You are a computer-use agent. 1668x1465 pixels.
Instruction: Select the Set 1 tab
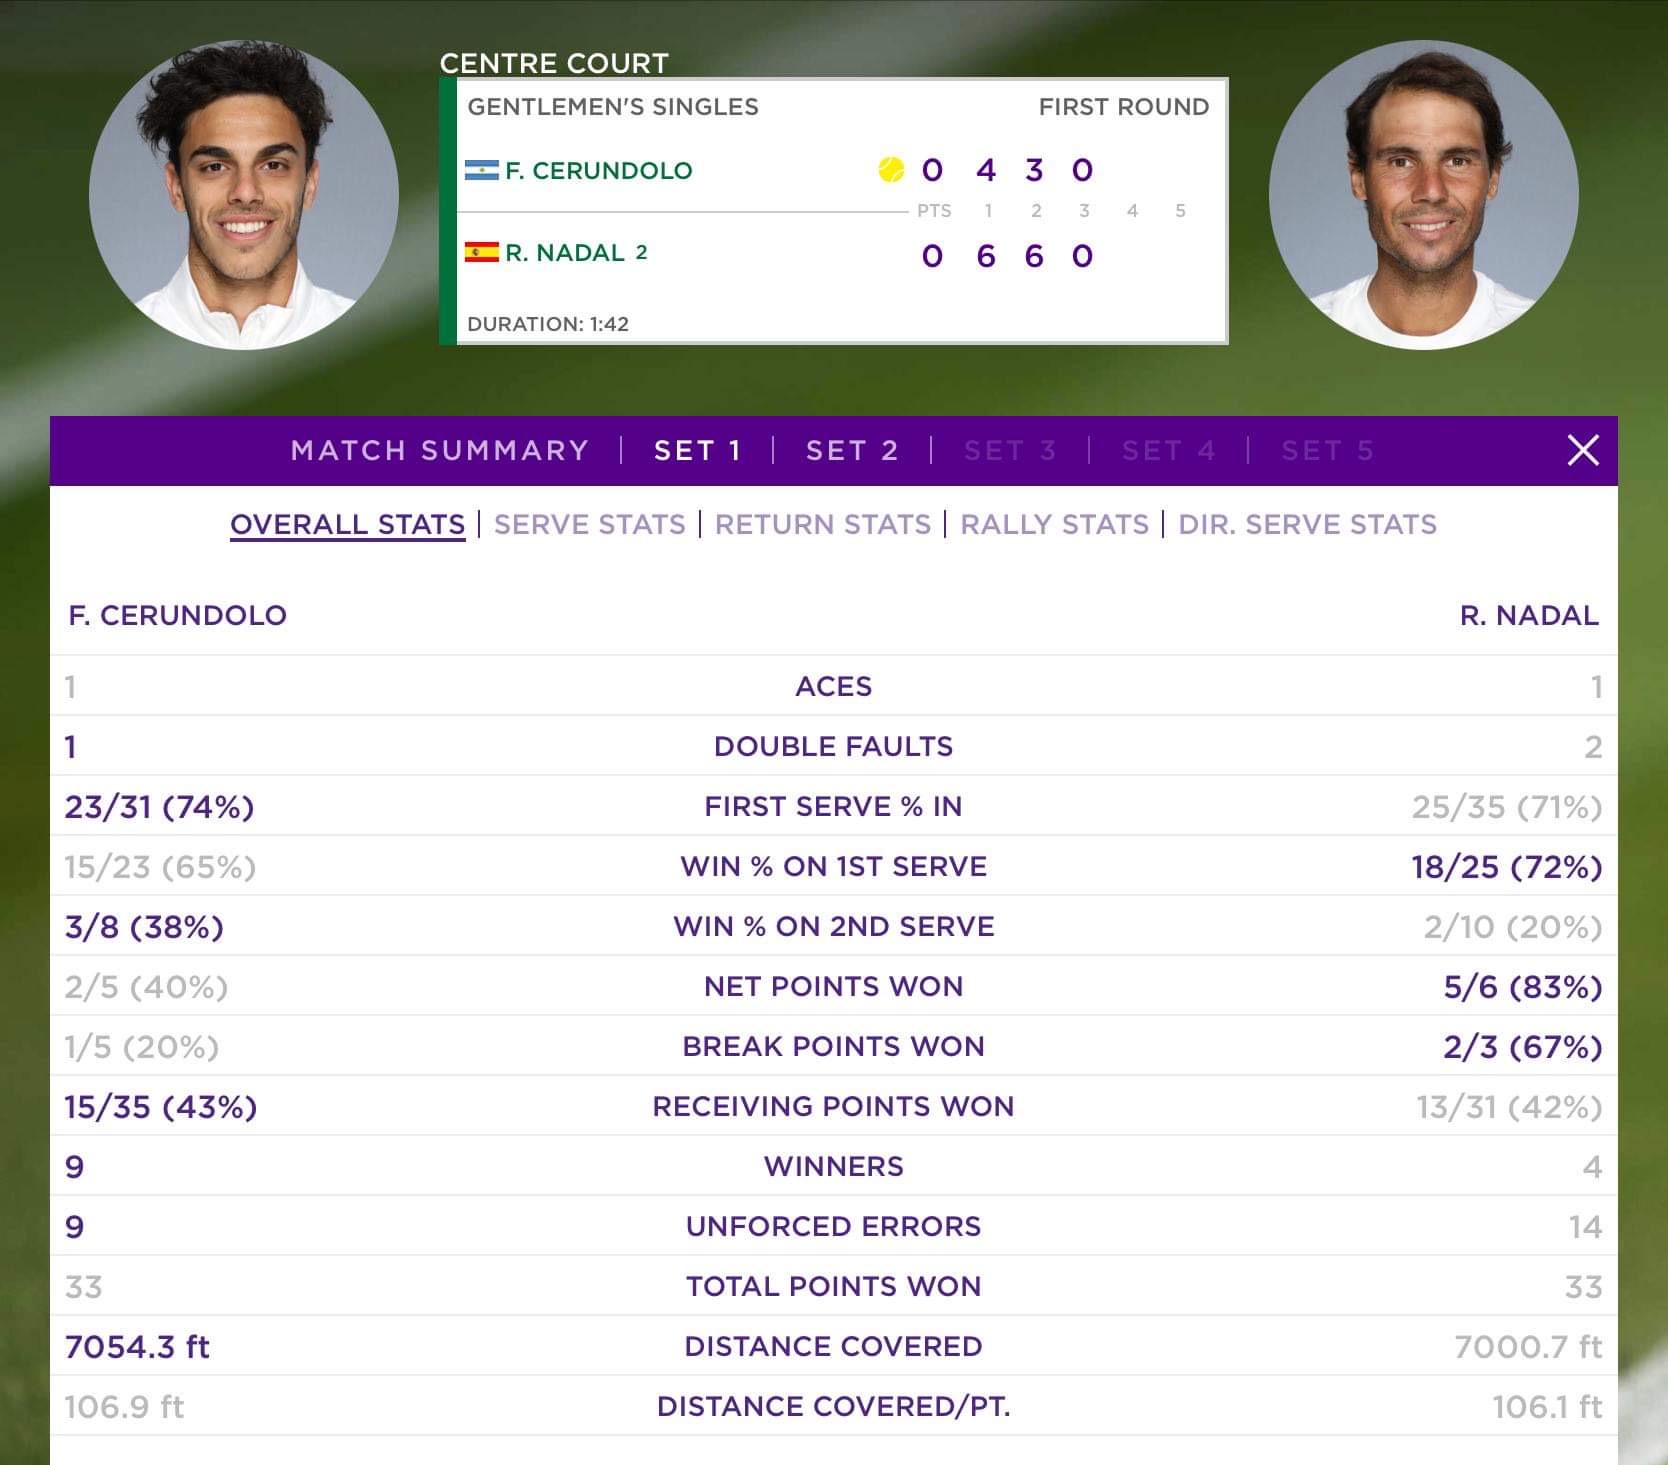[x=698, y=450]
